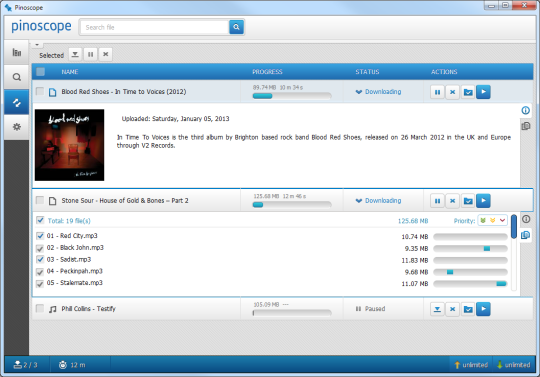Pause the Blood Red Shoes download
Screen dimensions: 540x377
[x=437, y=92]
